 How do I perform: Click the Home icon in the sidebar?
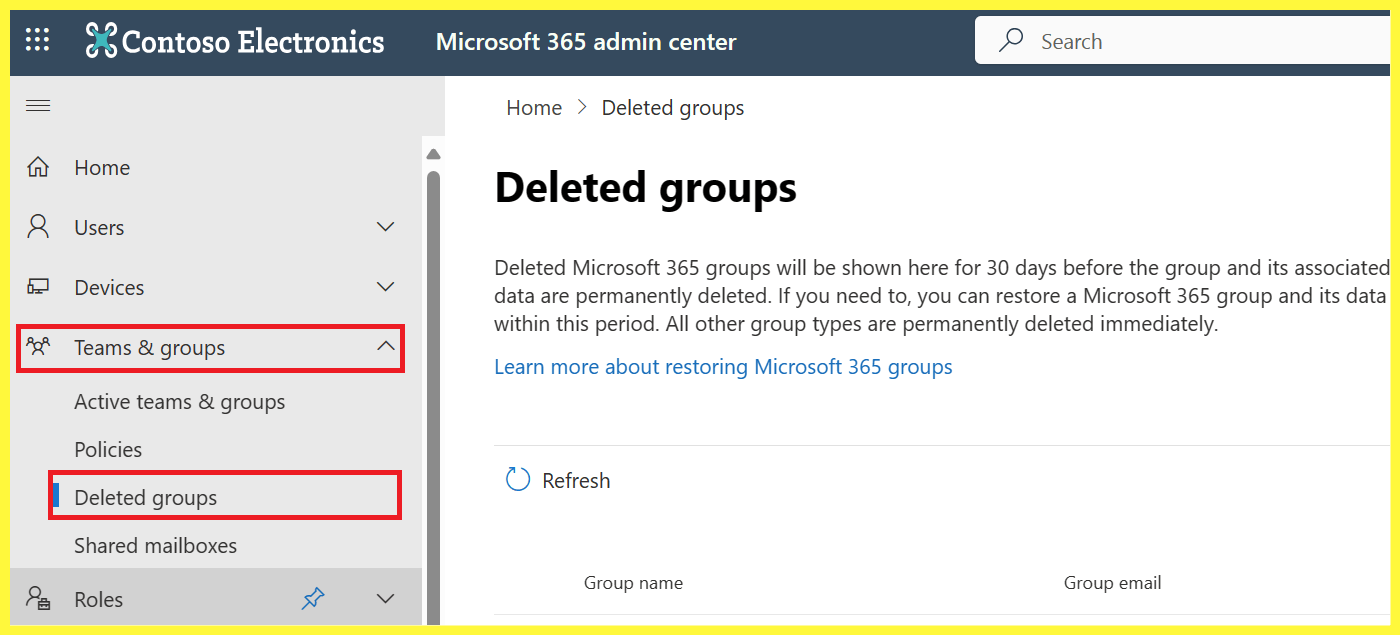pyautogui.click(x=38, y=167)
